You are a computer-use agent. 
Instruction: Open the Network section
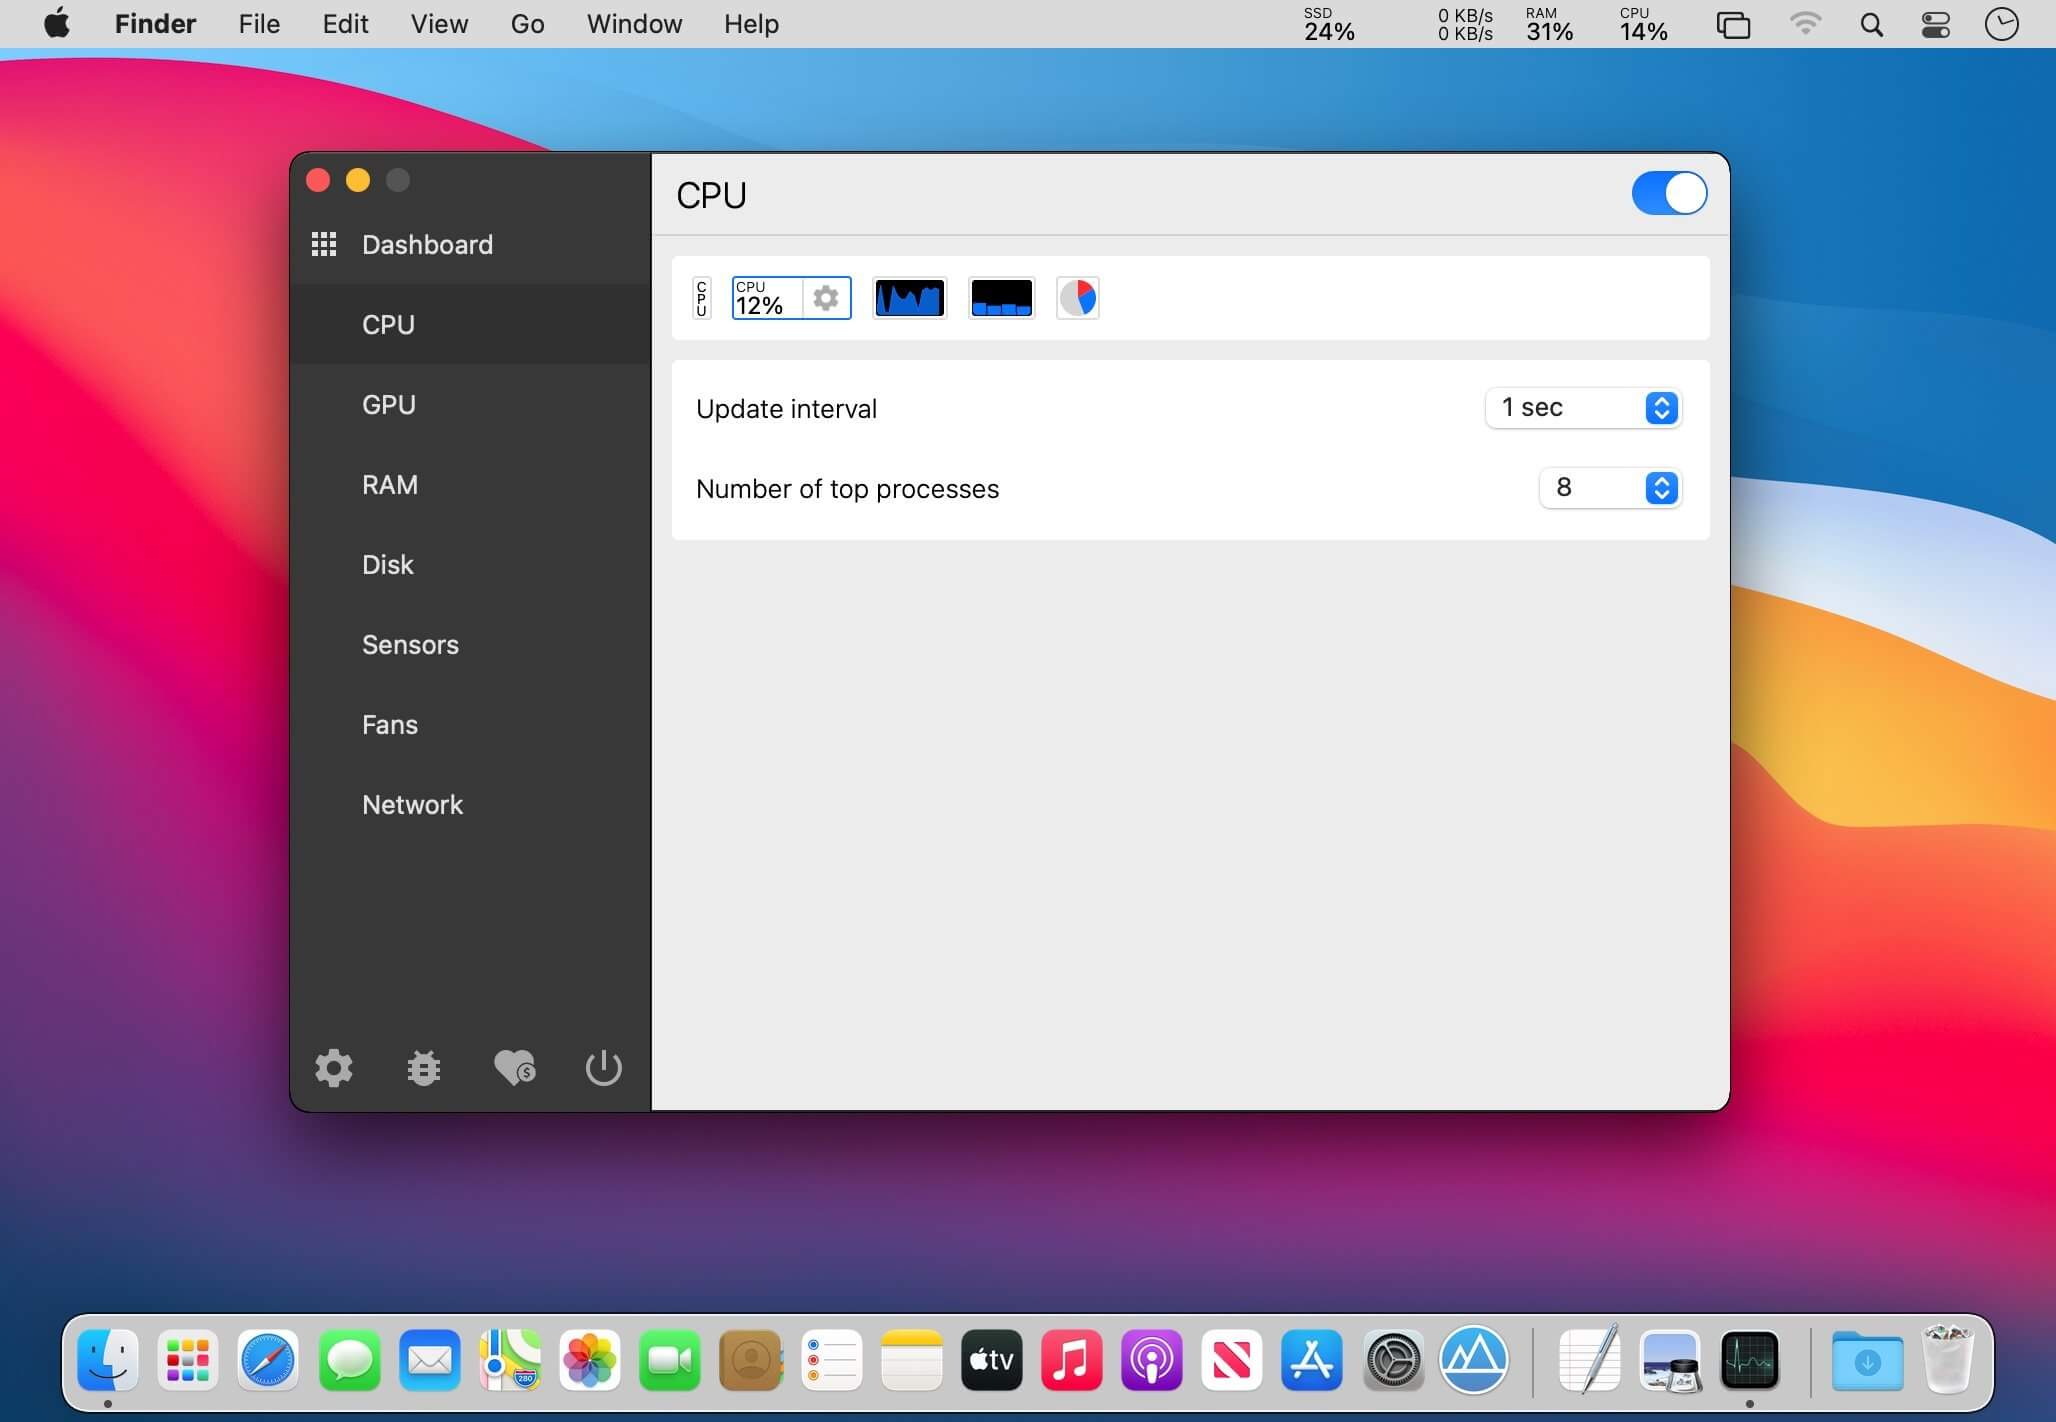[412, 805]
